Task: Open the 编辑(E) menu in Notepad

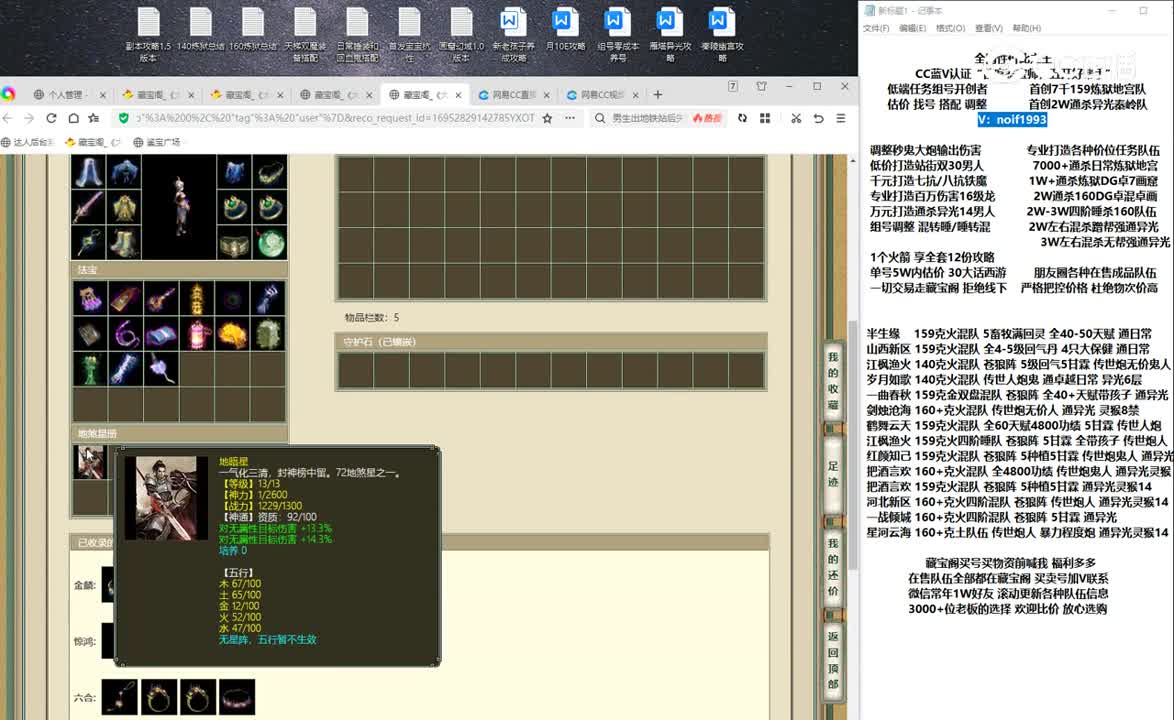Action: tap(913, 28)
